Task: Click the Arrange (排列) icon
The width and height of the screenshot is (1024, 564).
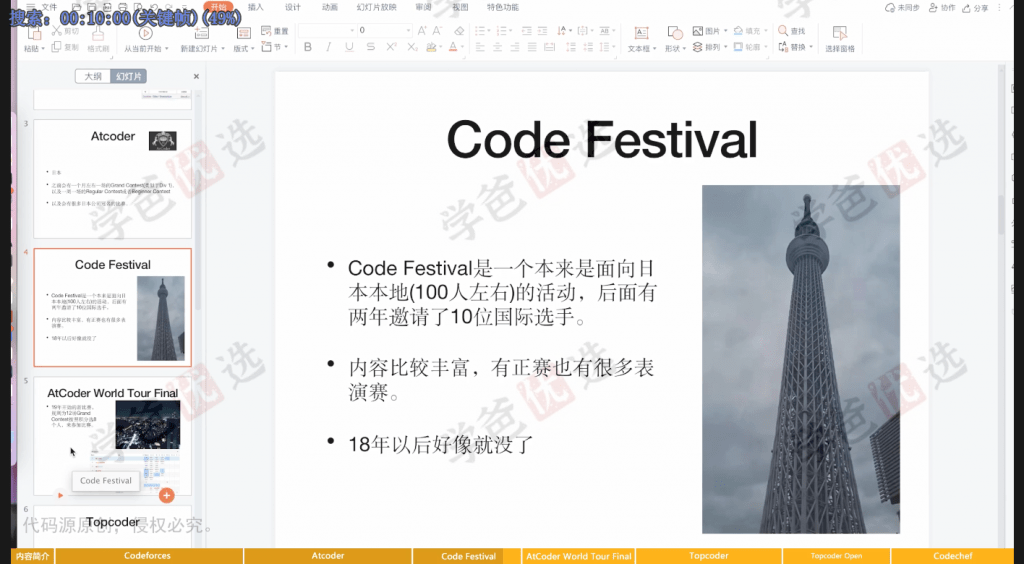Action: tap(697, 47)
